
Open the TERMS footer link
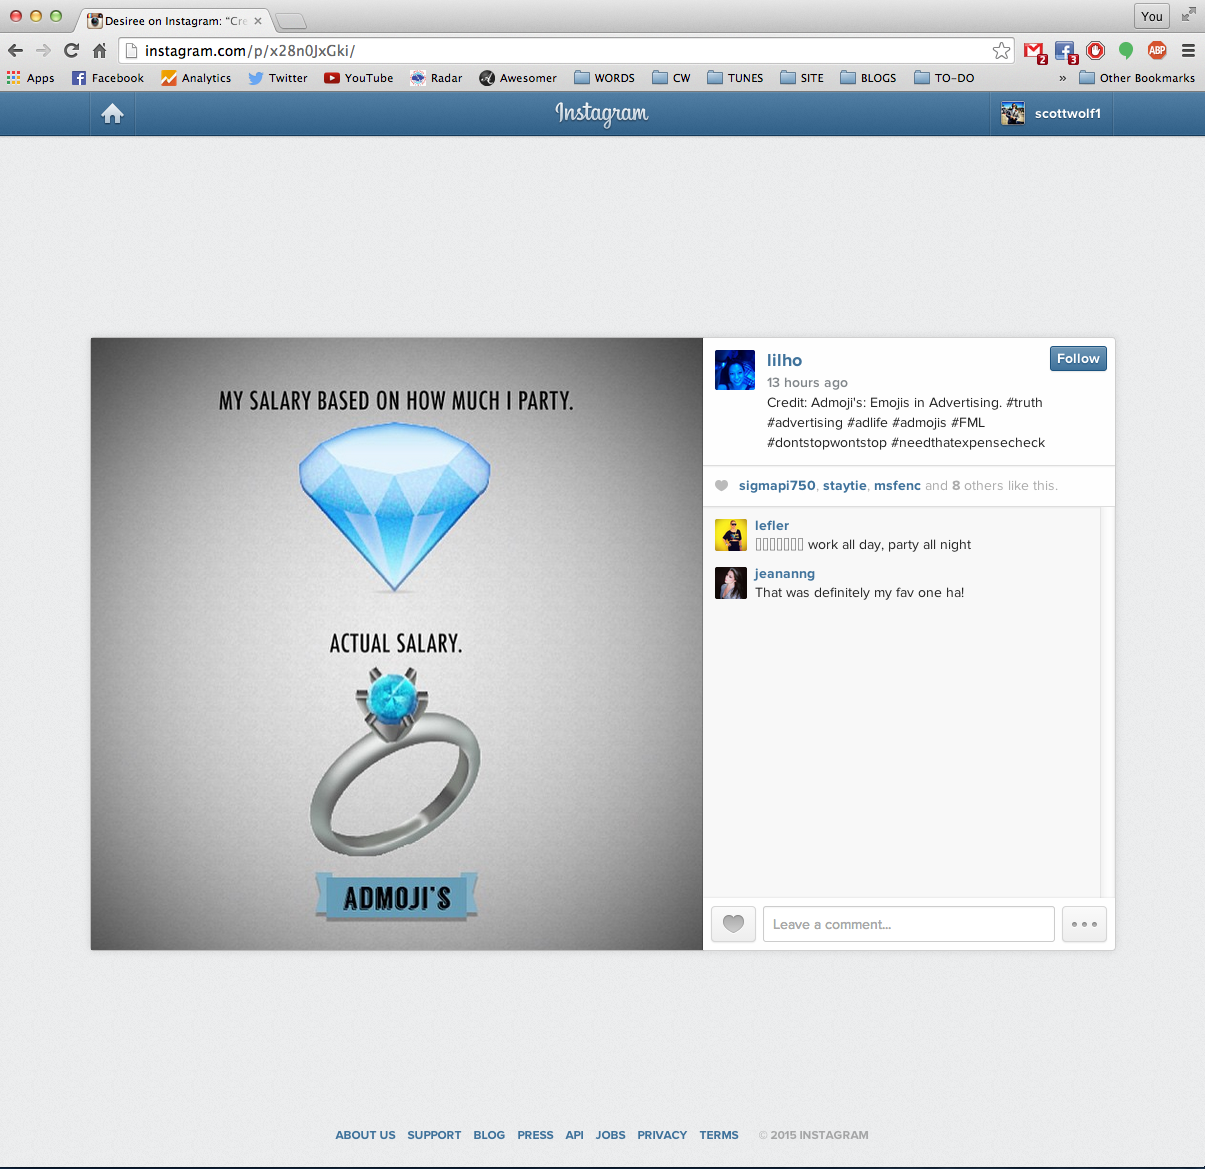pyautogui.click(x=719, y=1135)
